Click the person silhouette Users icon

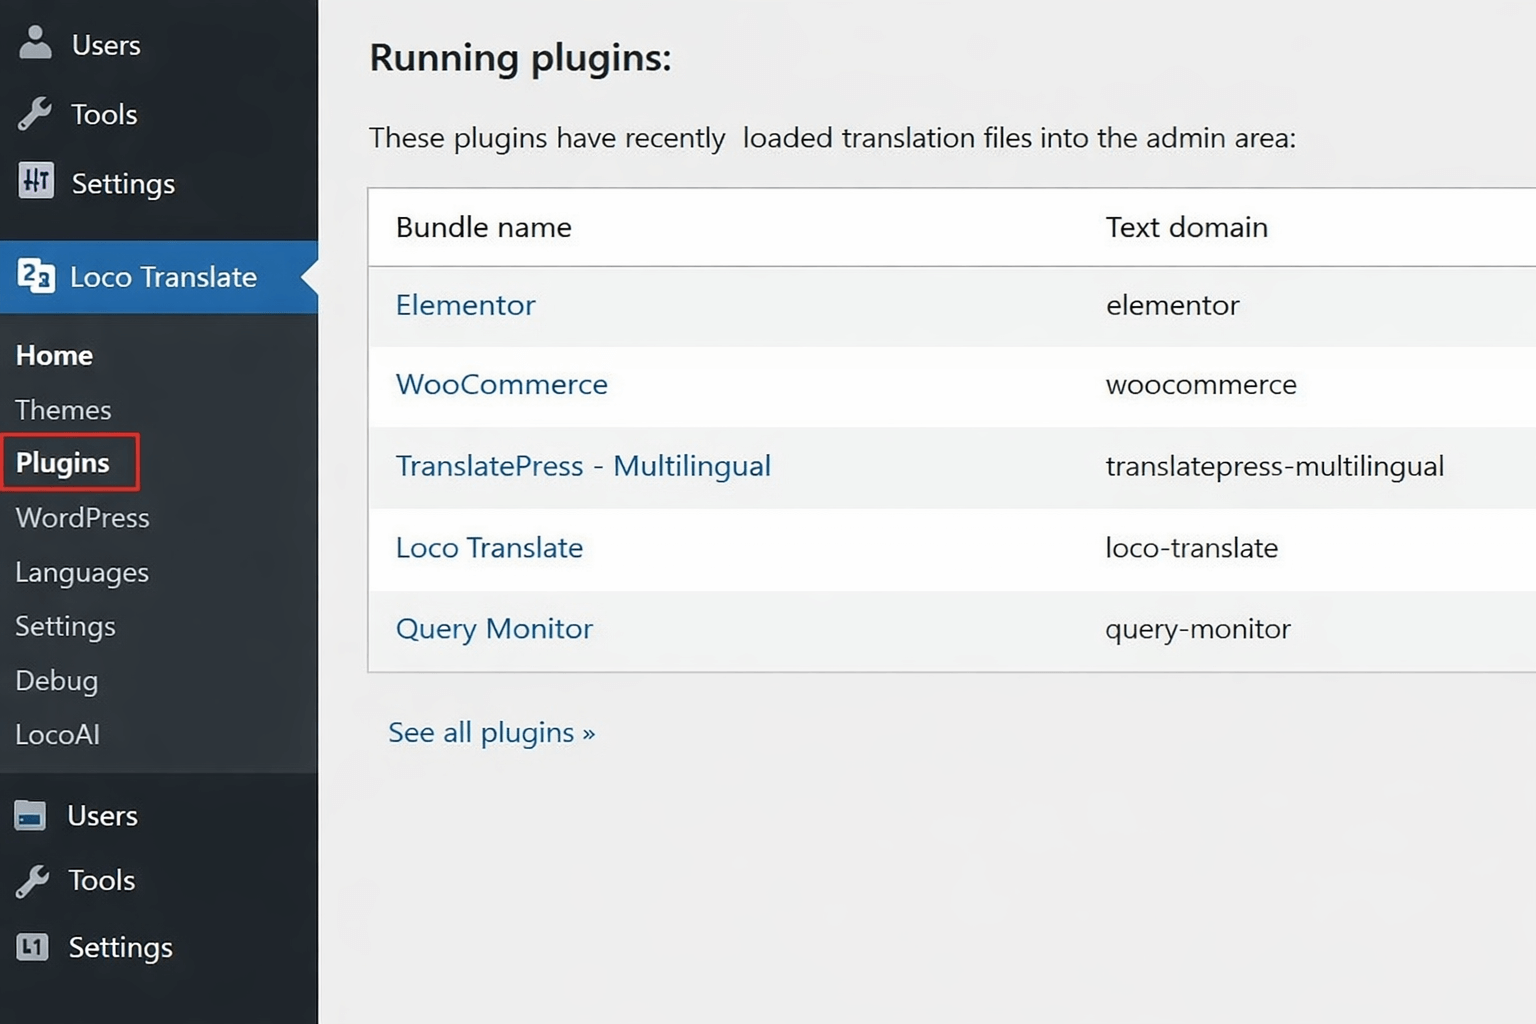35,43
